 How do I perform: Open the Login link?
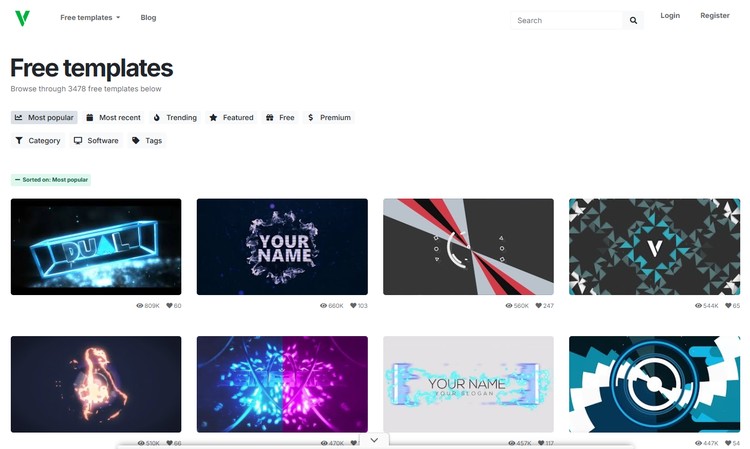coord(670,16)
